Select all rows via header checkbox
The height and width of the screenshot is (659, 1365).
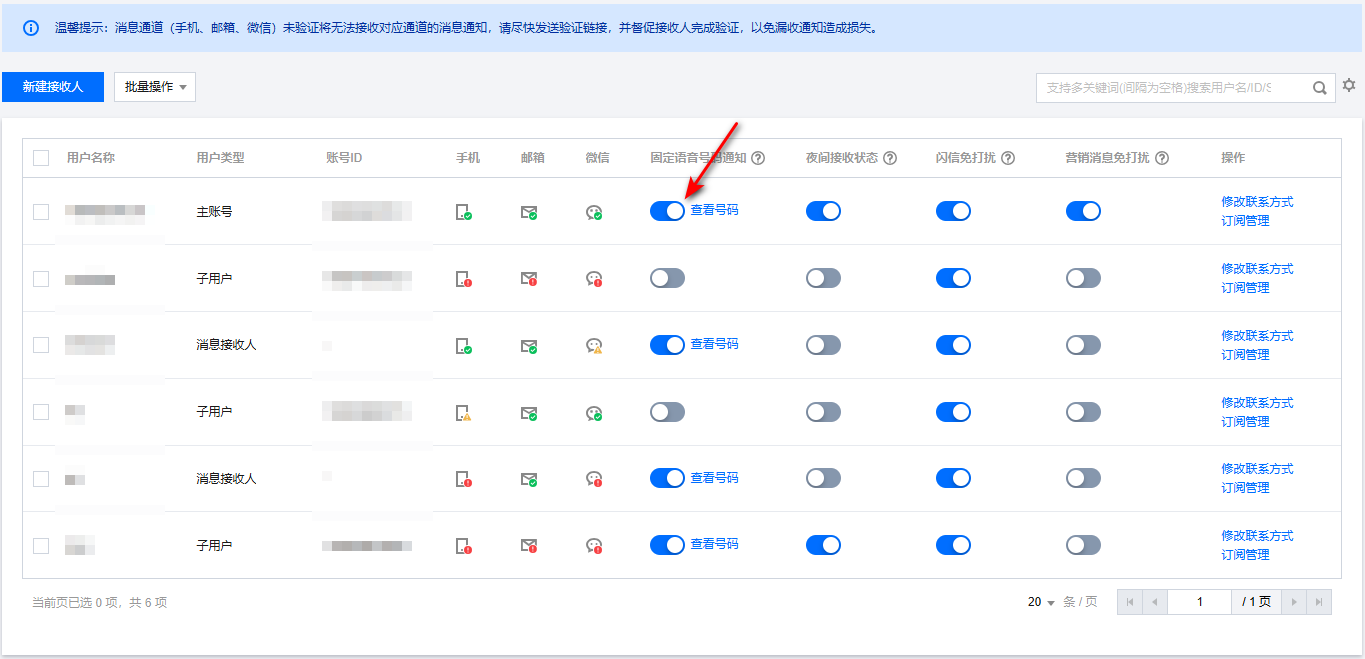[x=41, y=158]
